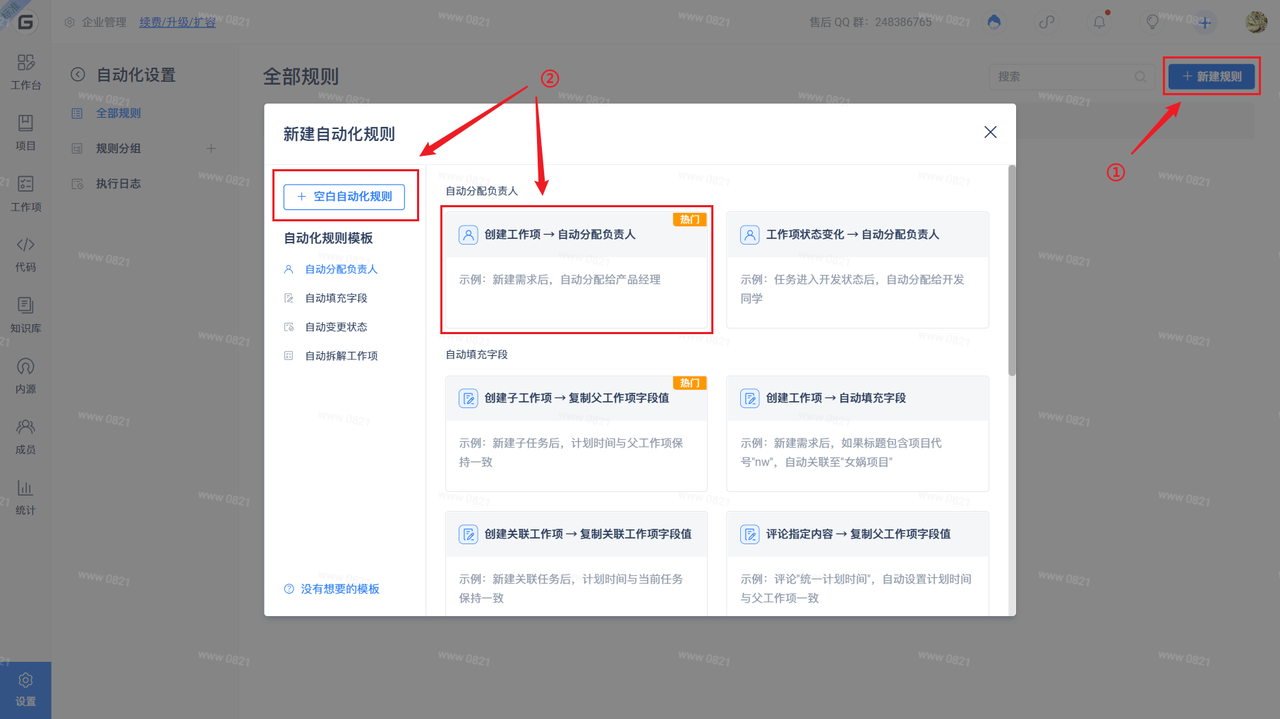The width and height of the screenshot is (1280, 719).
Task: Open 设置 at the sidebar bottom
Action: (26, 690)
